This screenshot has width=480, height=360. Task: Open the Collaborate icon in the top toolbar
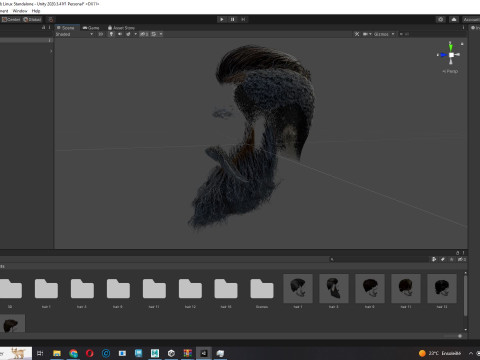pyautogui.click(x=441, y=19)
